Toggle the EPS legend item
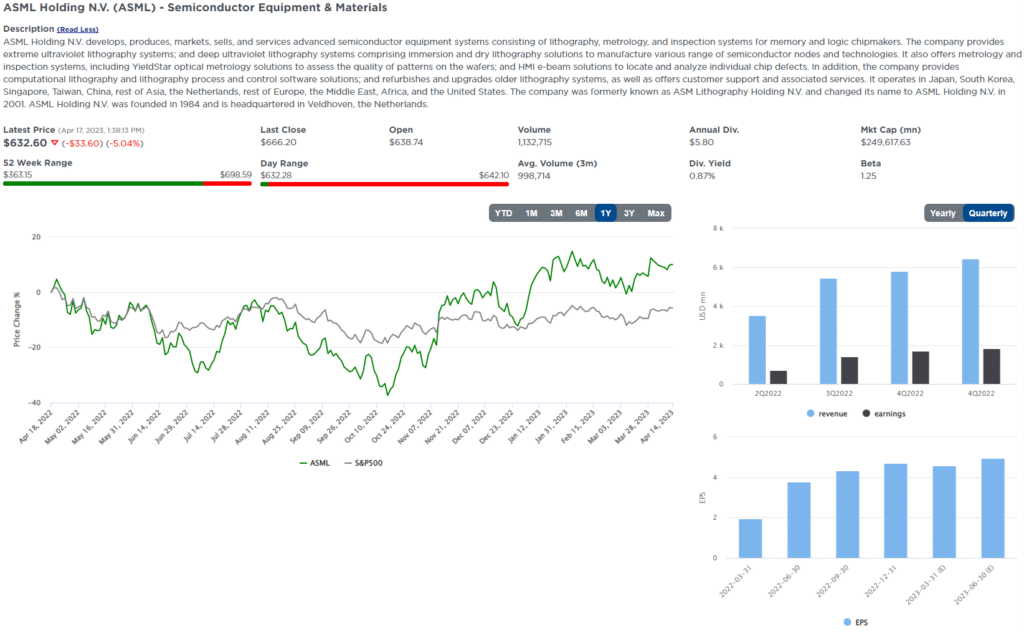 pyautogui.click(x=857, y=622)
